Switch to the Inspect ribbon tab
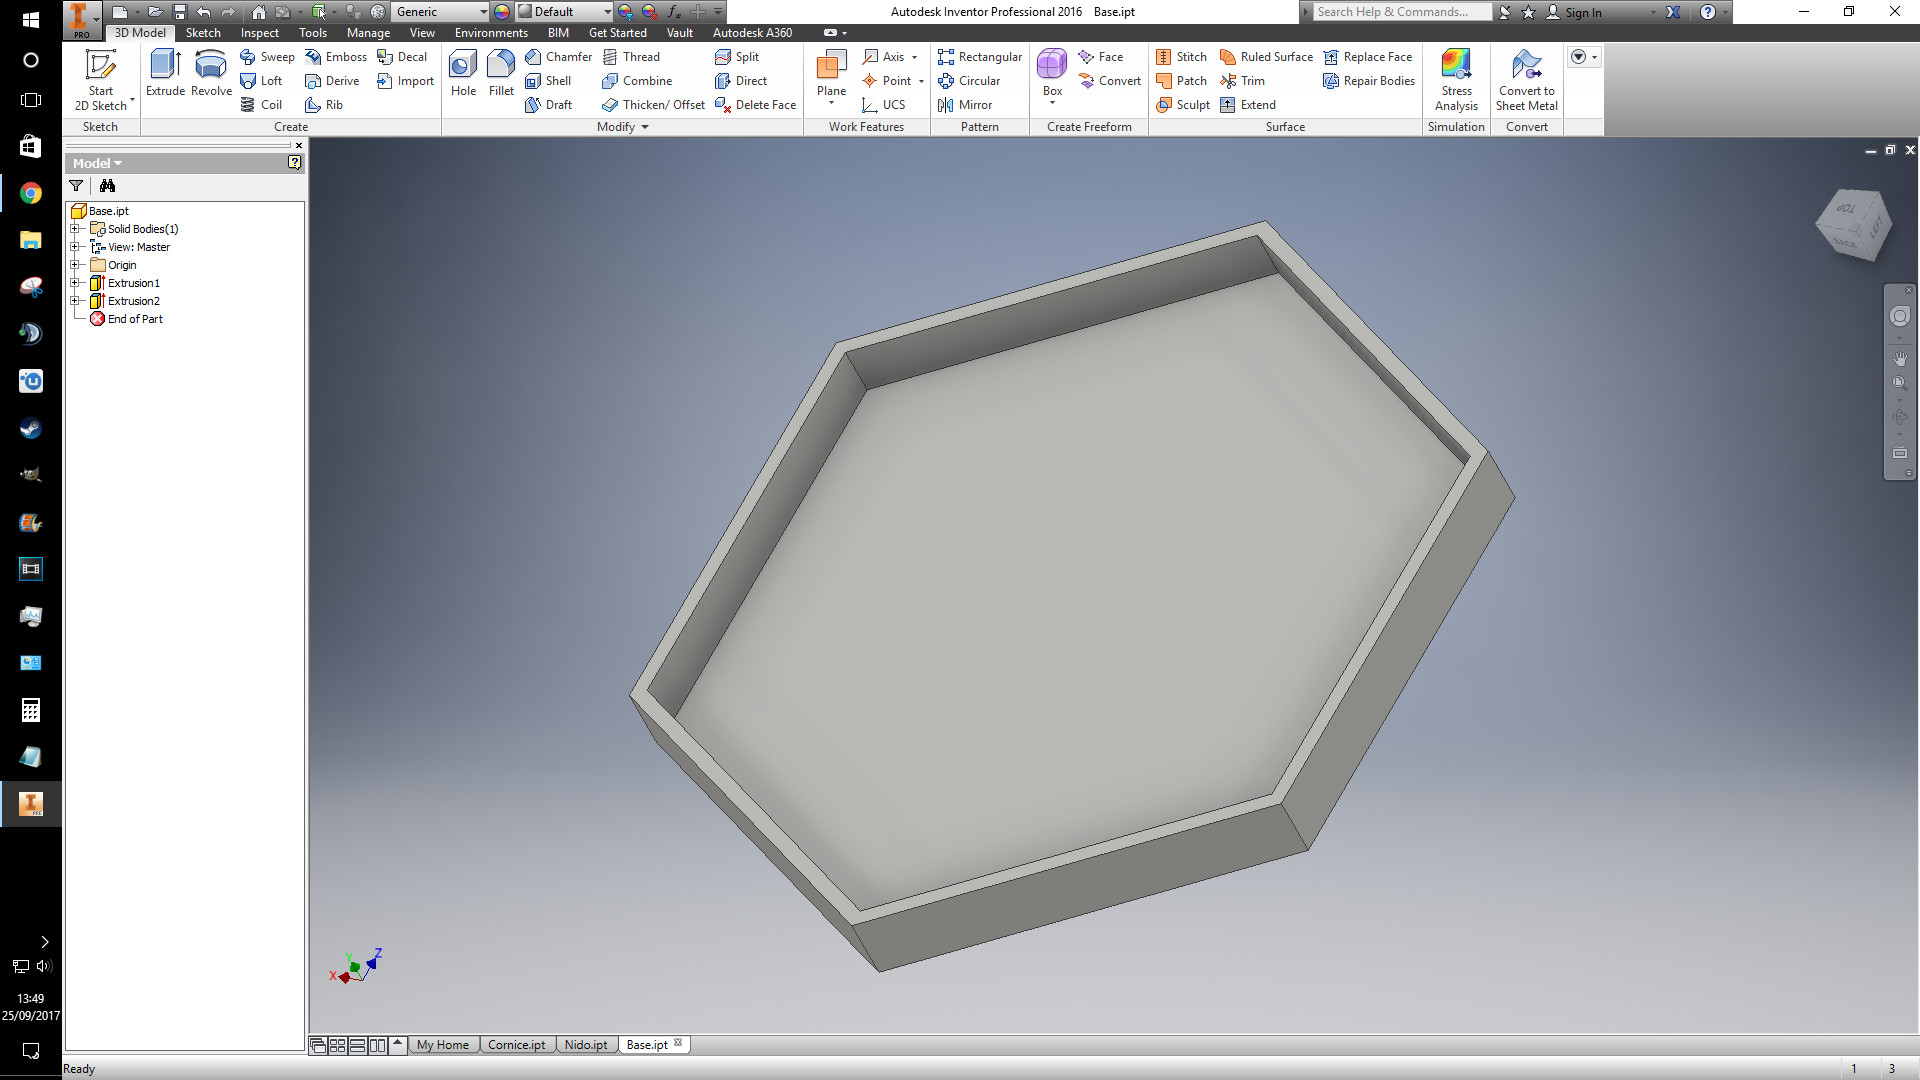1920x1080 pixels. pyautogui.click(x=259, y=33)
